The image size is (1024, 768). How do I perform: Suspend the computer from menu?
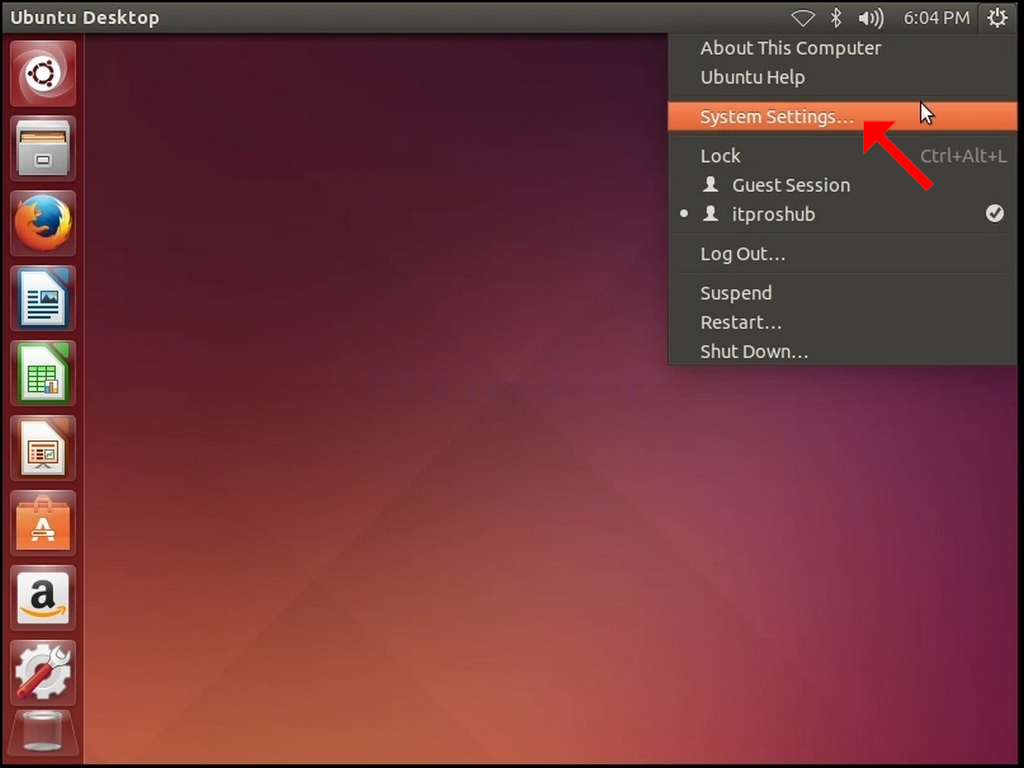tap(842, 293)
